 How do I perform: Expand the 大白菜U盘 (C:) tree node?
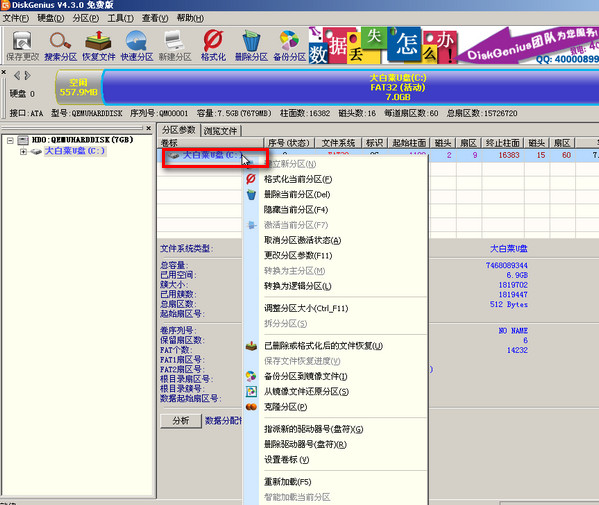click(x=23, y=152)
